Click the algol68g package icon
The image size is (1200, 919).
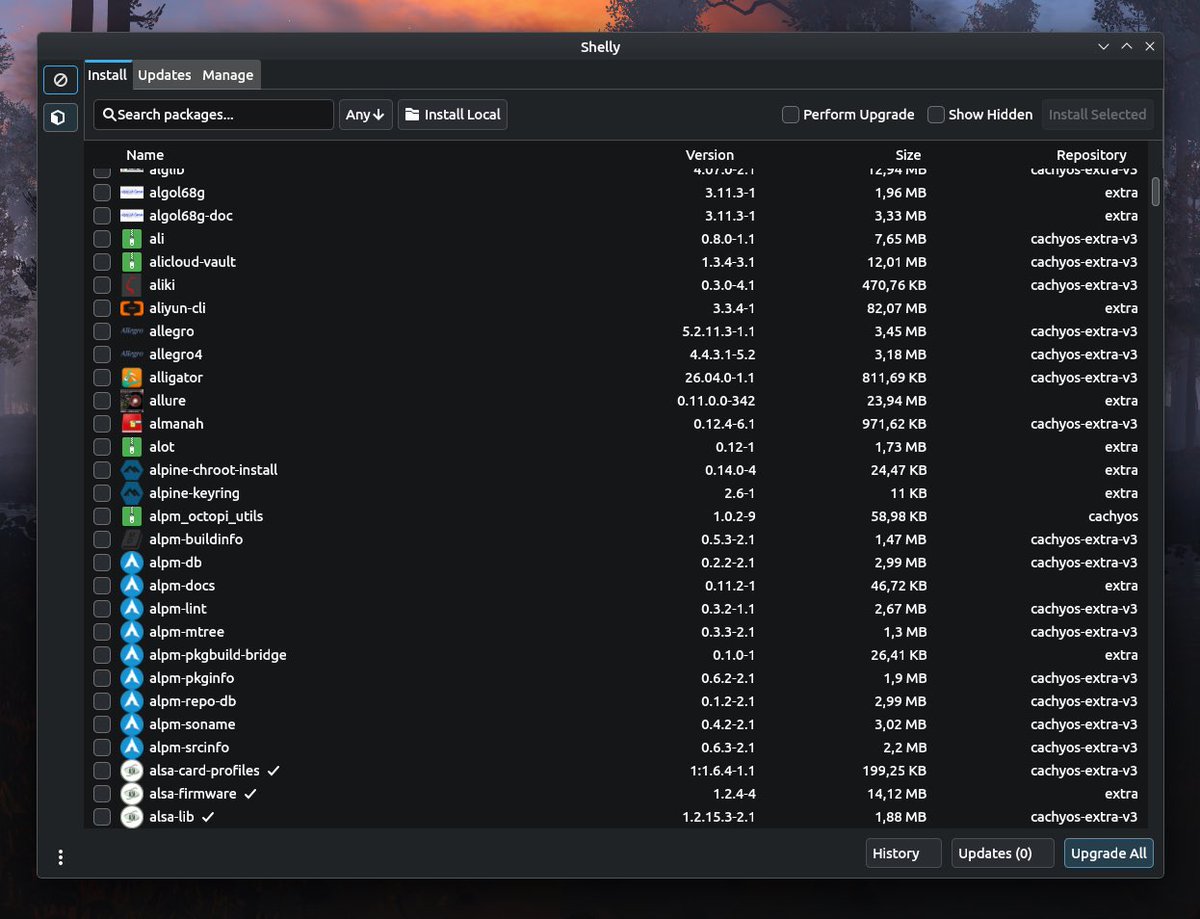[132, 192]
